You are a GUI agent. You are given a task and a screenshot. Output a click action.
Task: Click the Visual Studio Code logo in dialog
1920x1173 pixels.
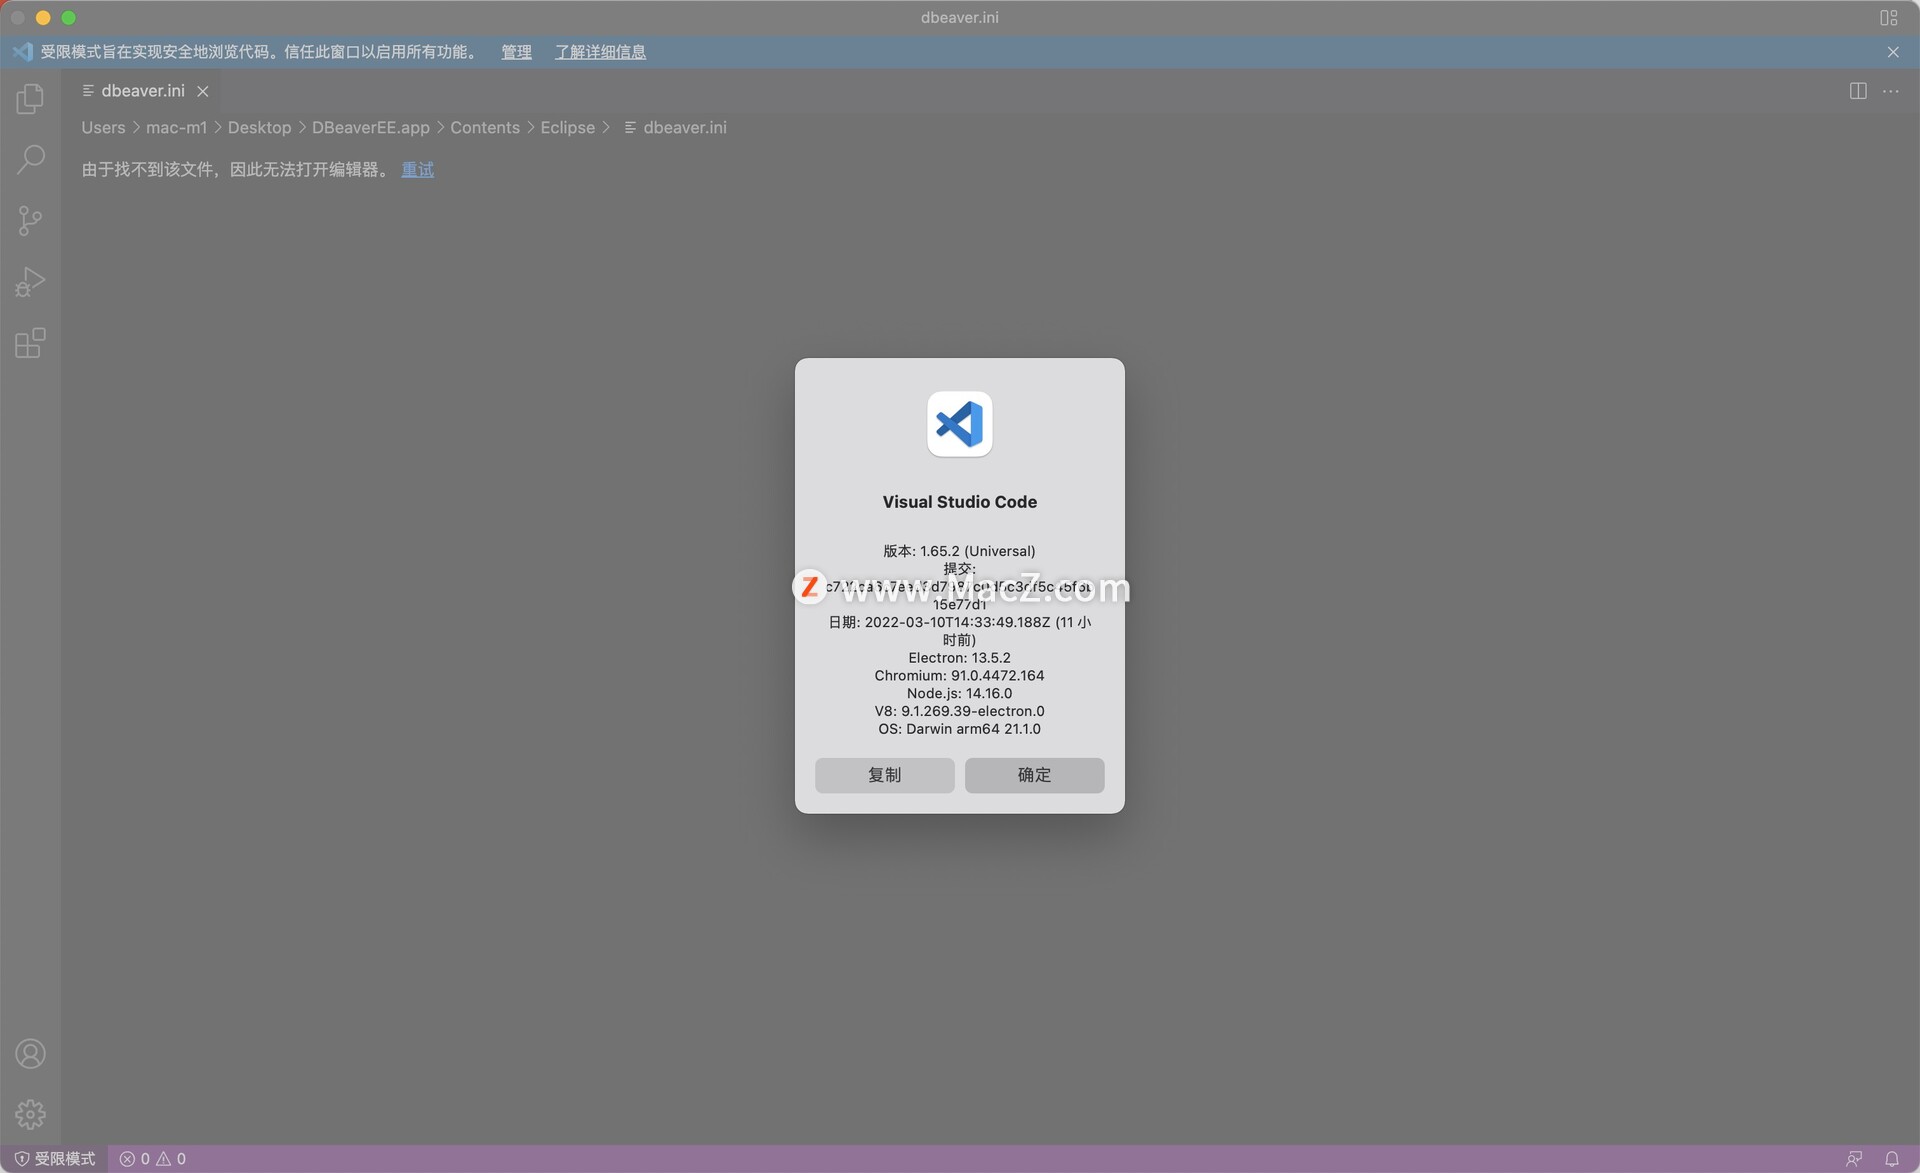[959, 424]
